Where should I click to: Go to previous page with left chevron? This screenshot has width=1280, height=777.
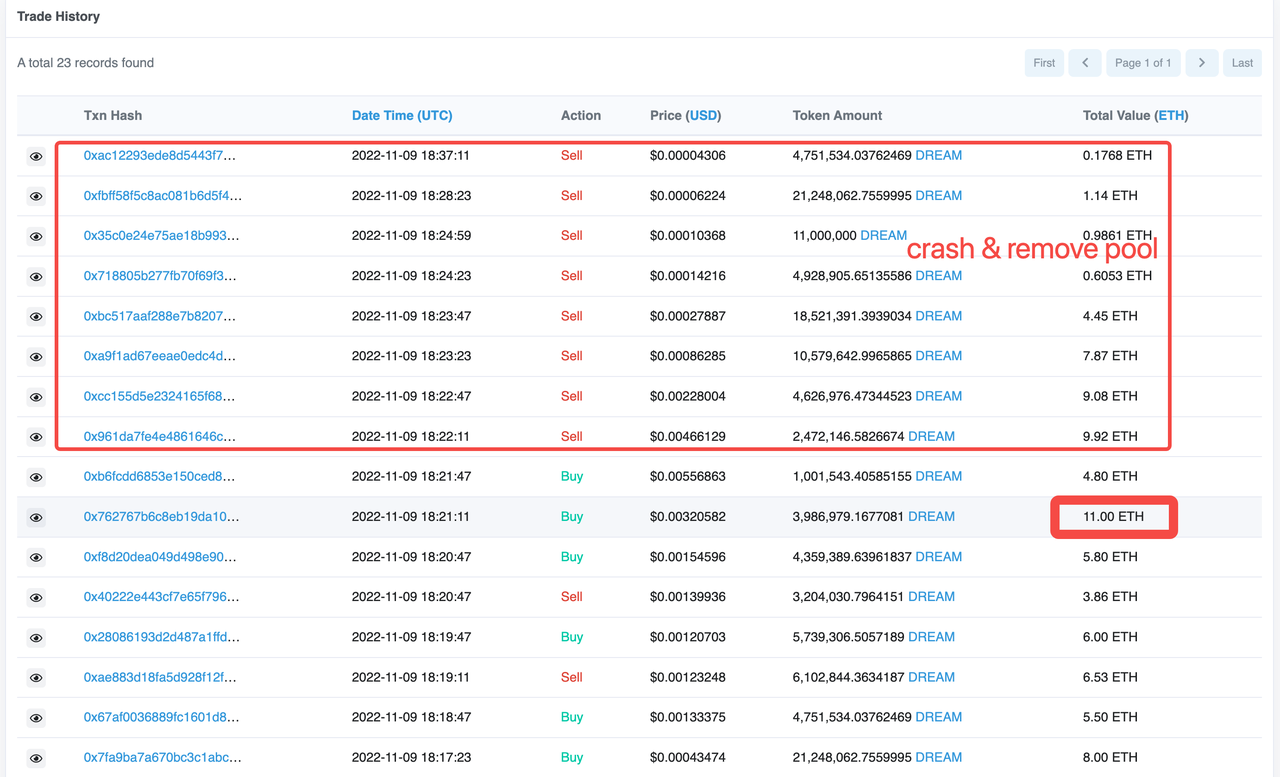click(x=1085, y=63)
